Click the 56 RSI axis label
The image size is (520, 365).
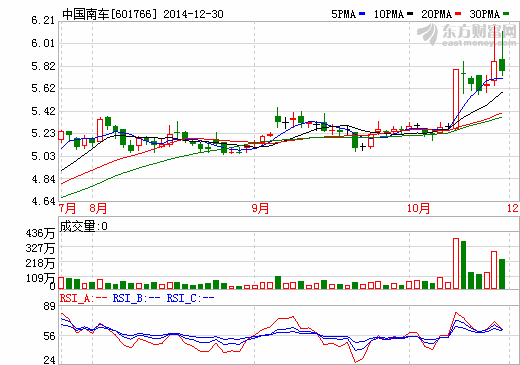[49, 336]
